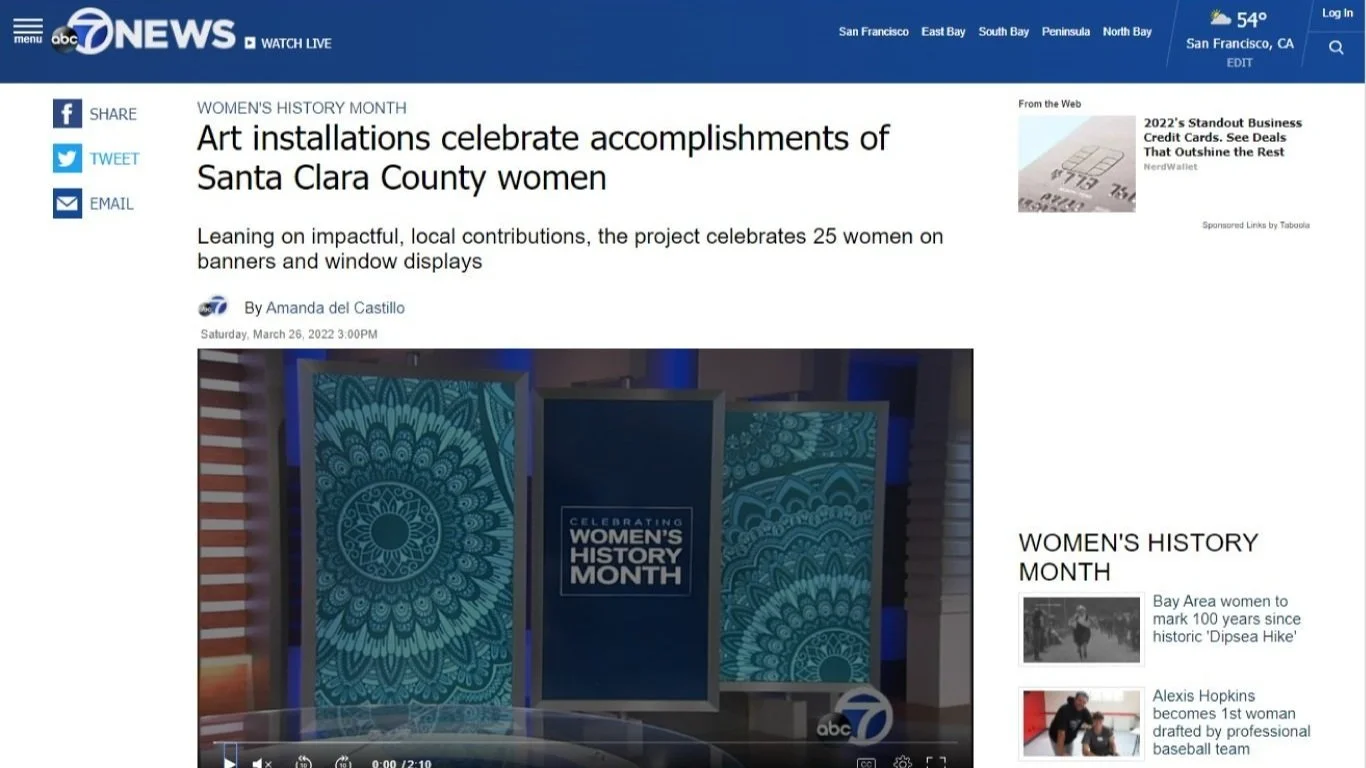Click the article headline text
Screen dimensions: 1366x768
tap(543, 157)
